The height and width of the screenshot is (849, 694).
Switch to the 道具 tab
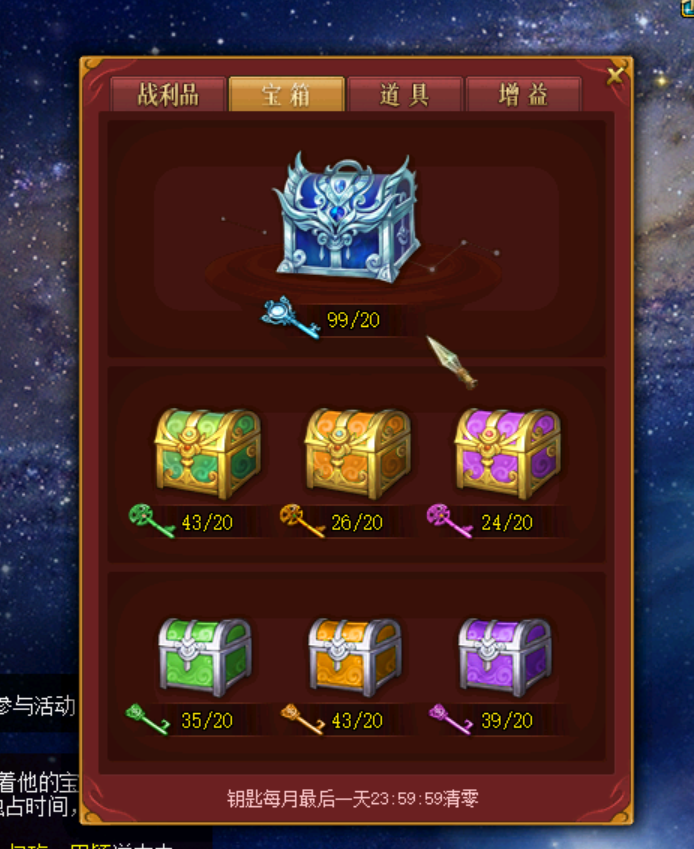coord(405,94)
